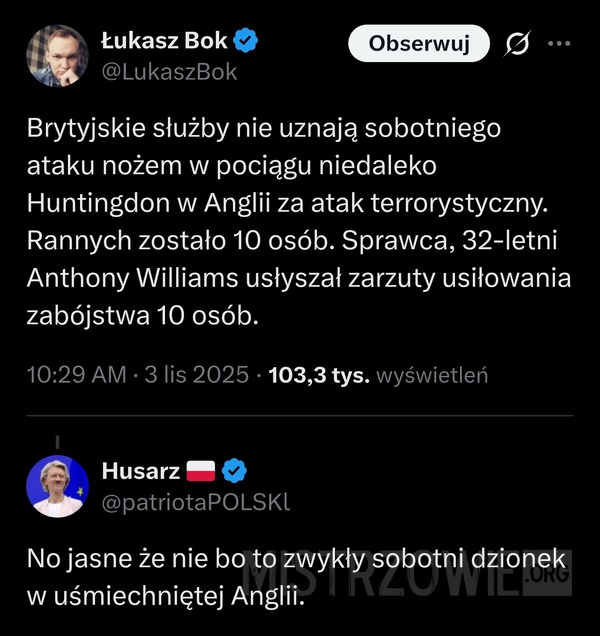Click the verified badge beside Łukasz Bok

[246, 42]
